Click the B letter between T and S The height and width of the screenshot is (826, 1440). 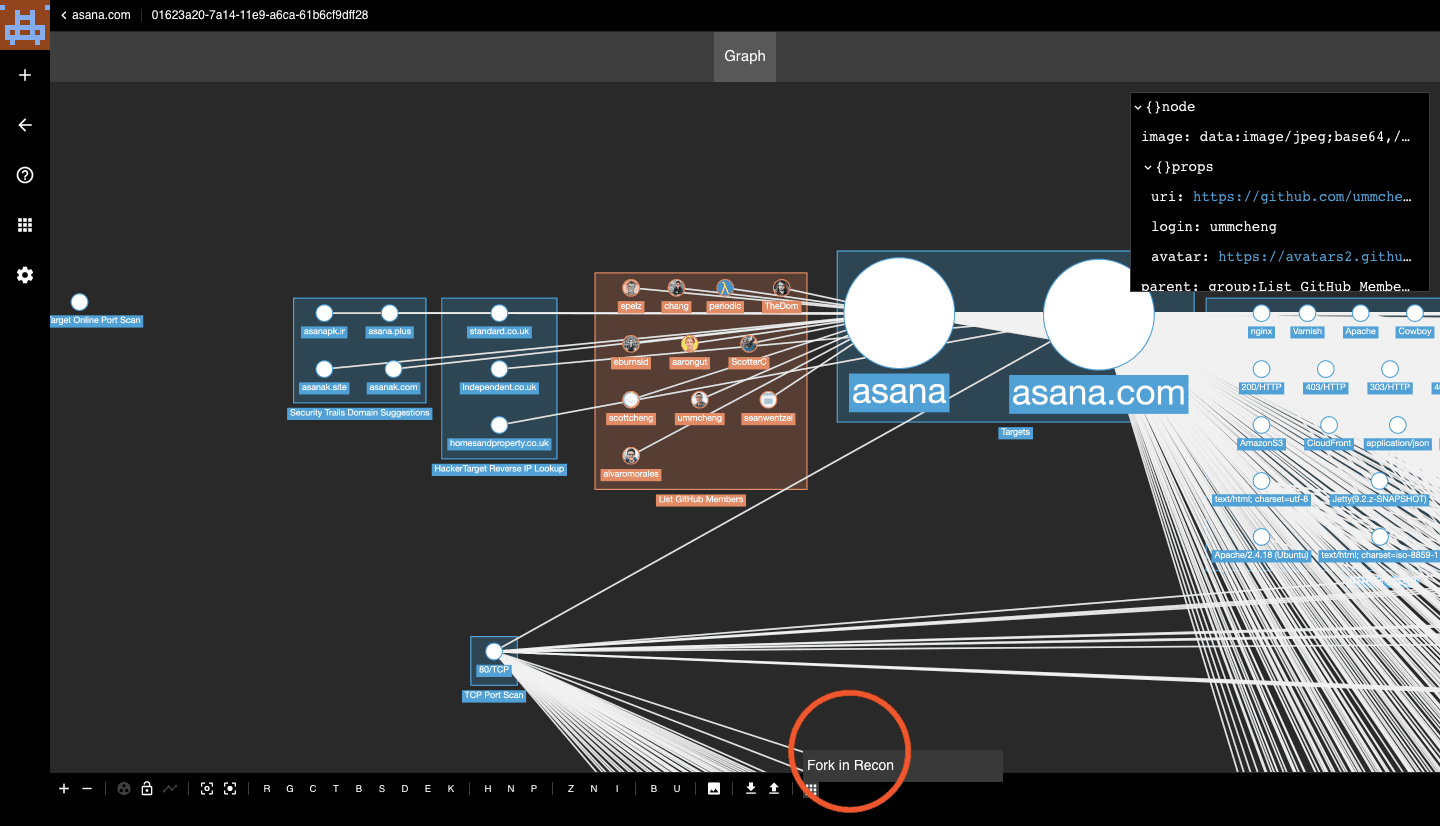click(x=359, y=789)
